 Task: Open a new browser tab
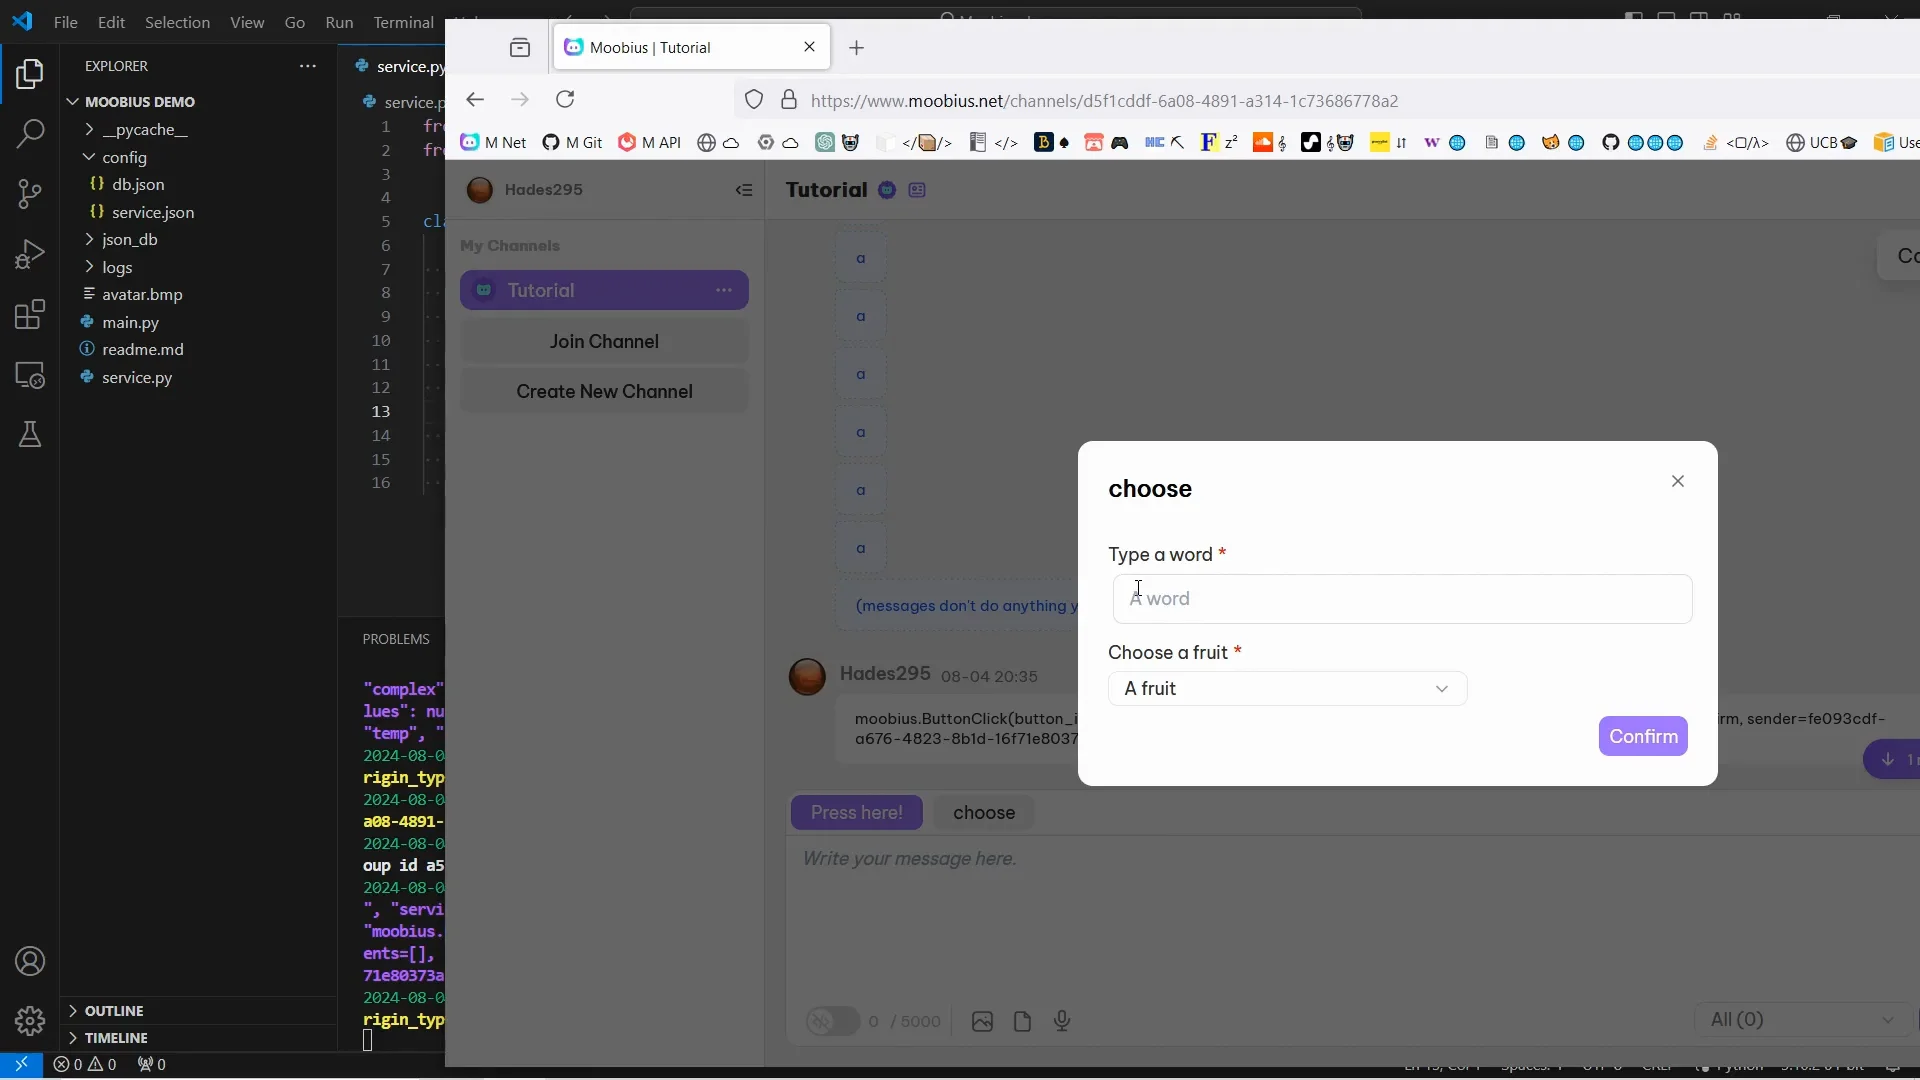coord(857,47)
